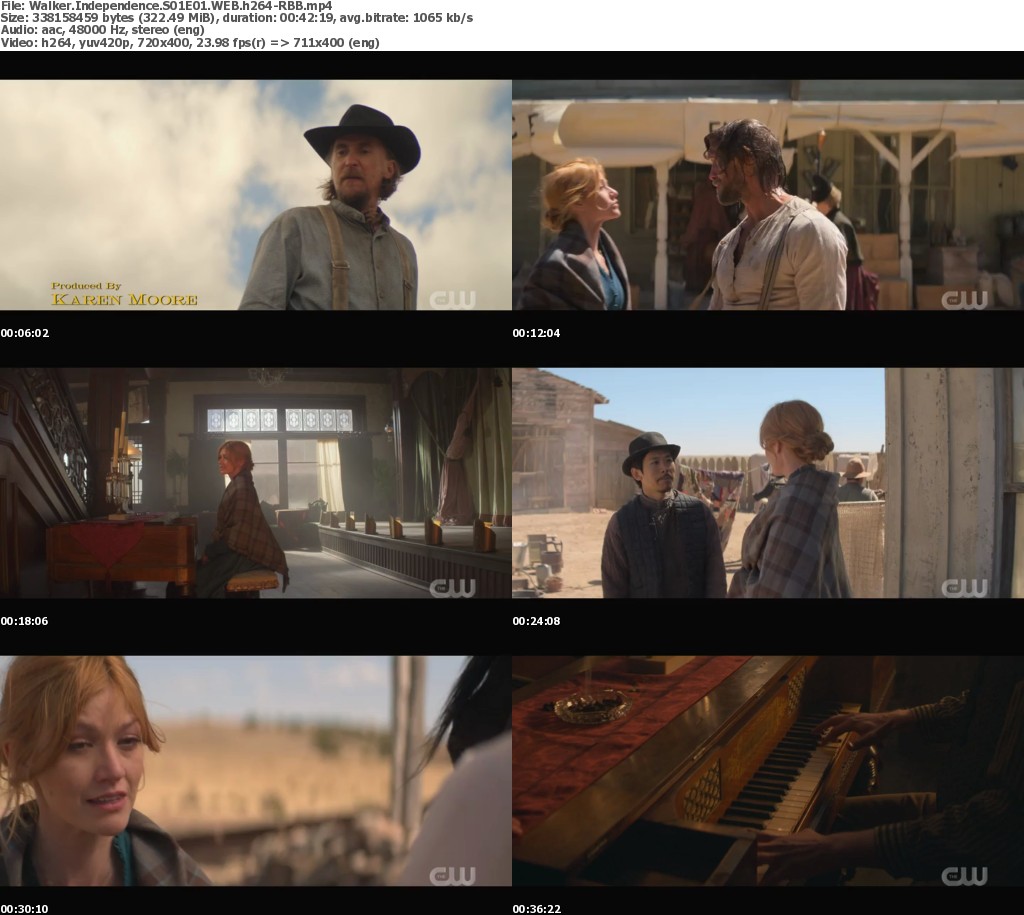The image size is (1024, 915).
Task: Click the 00:24:08 timestamp label
Action: pyautogui.click(x=536, y=621)
